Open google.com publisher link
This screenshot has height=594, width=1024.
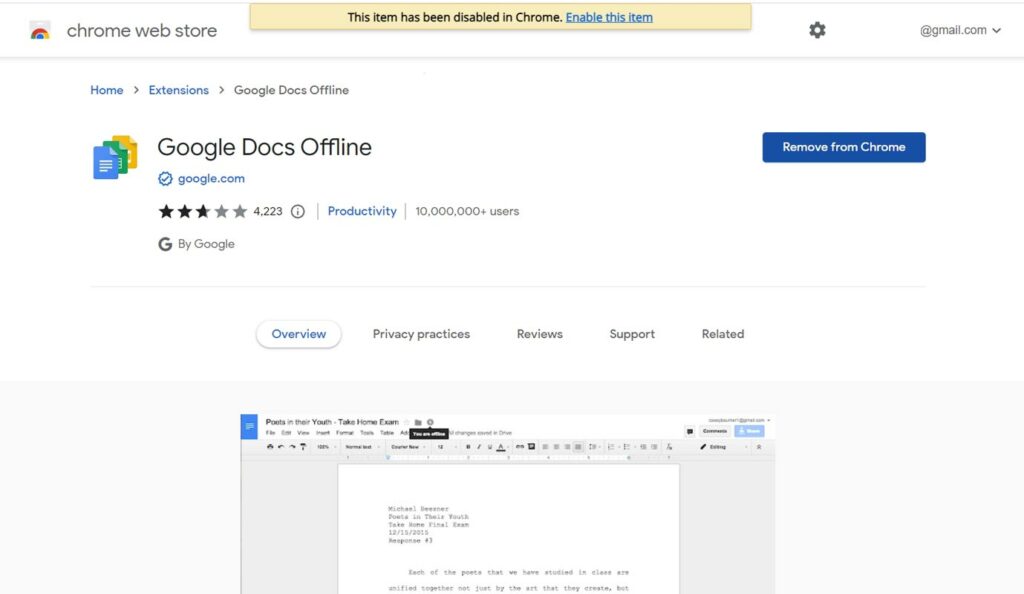click(211, 178)
